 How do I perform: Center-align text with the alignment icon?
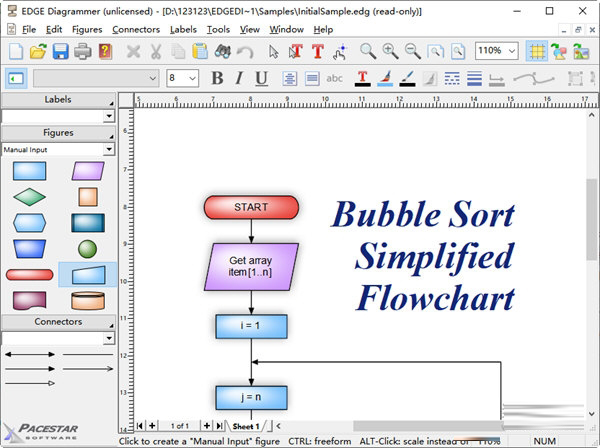[290, 78]
